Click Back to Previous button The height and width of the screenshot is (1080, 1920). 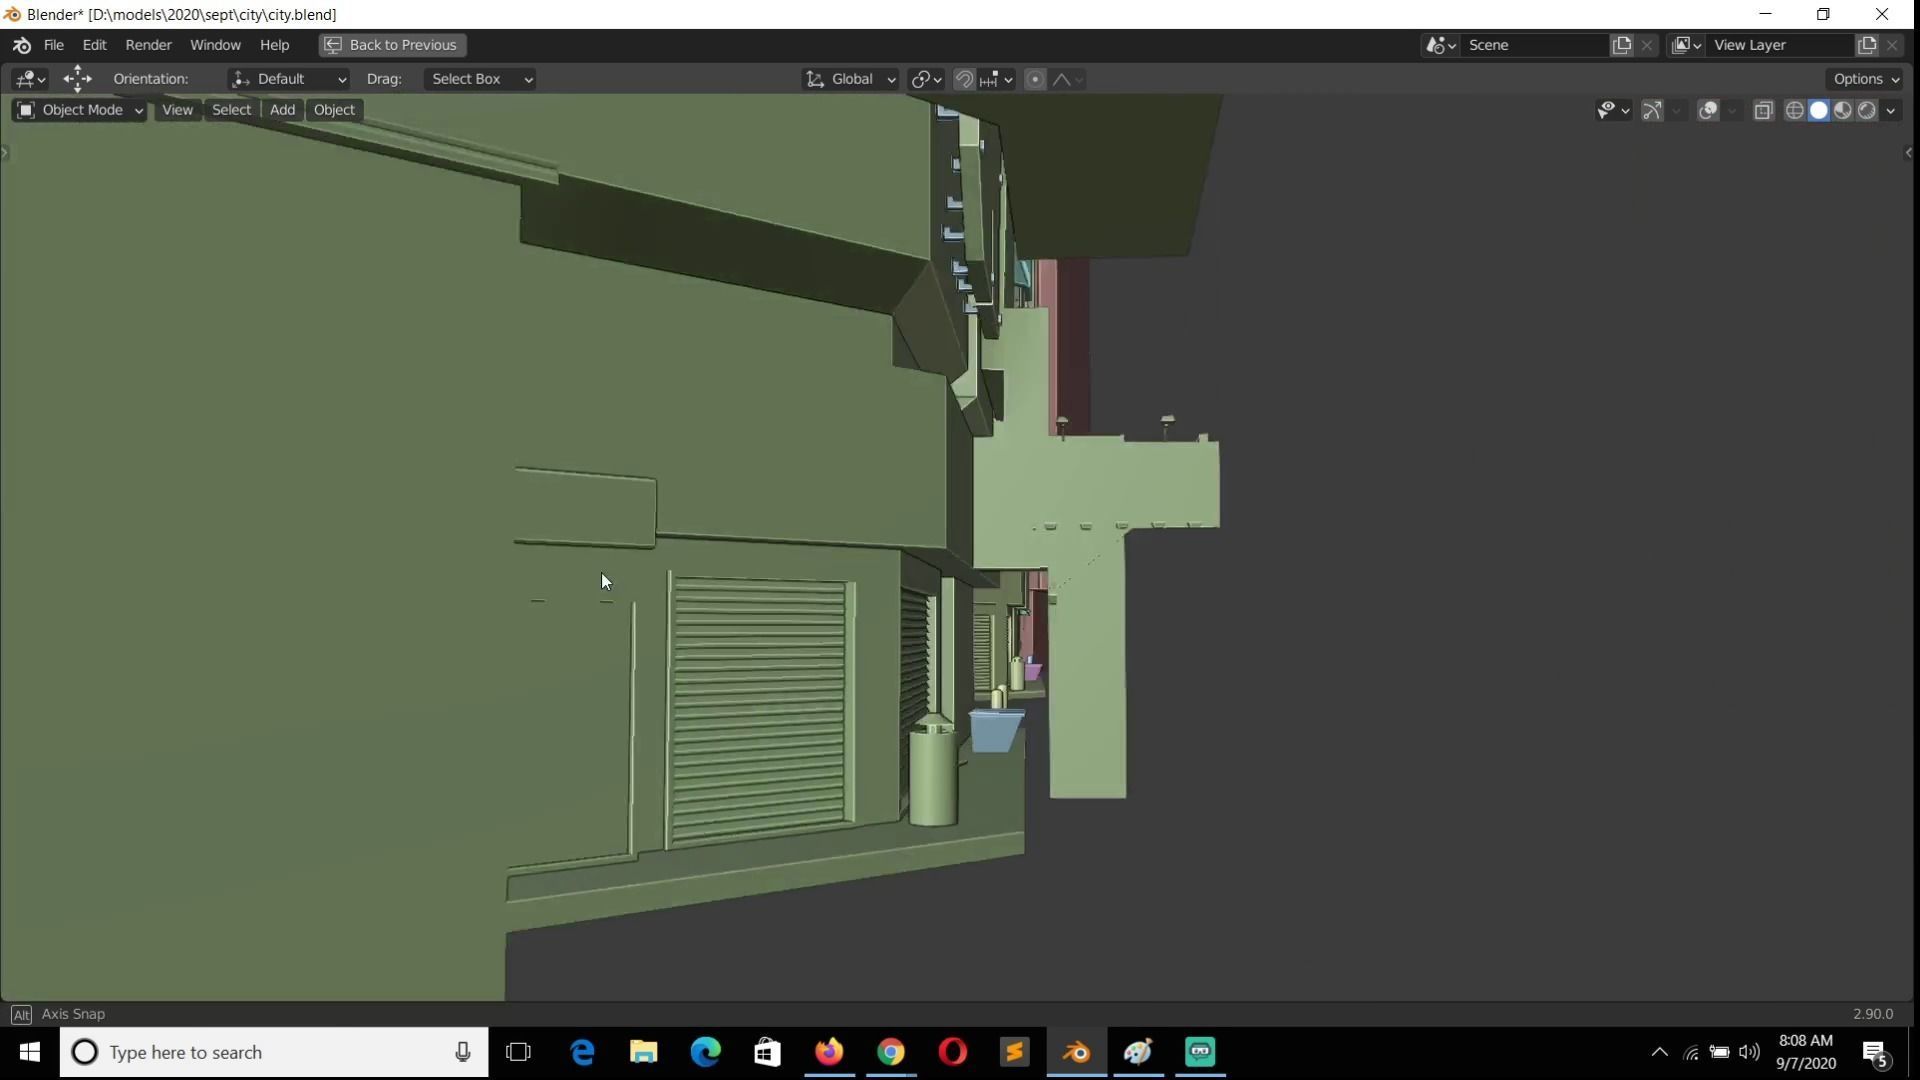coord(392,45)
